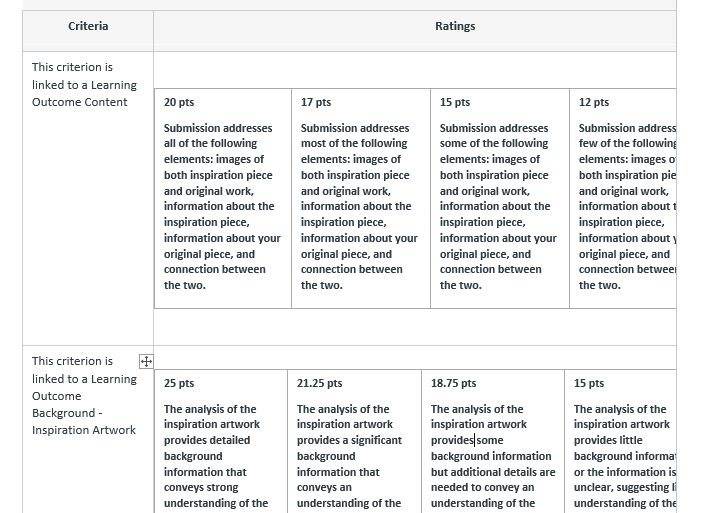Select the 20 pts rating heading
712x513 pixels.
pos(179,102)
